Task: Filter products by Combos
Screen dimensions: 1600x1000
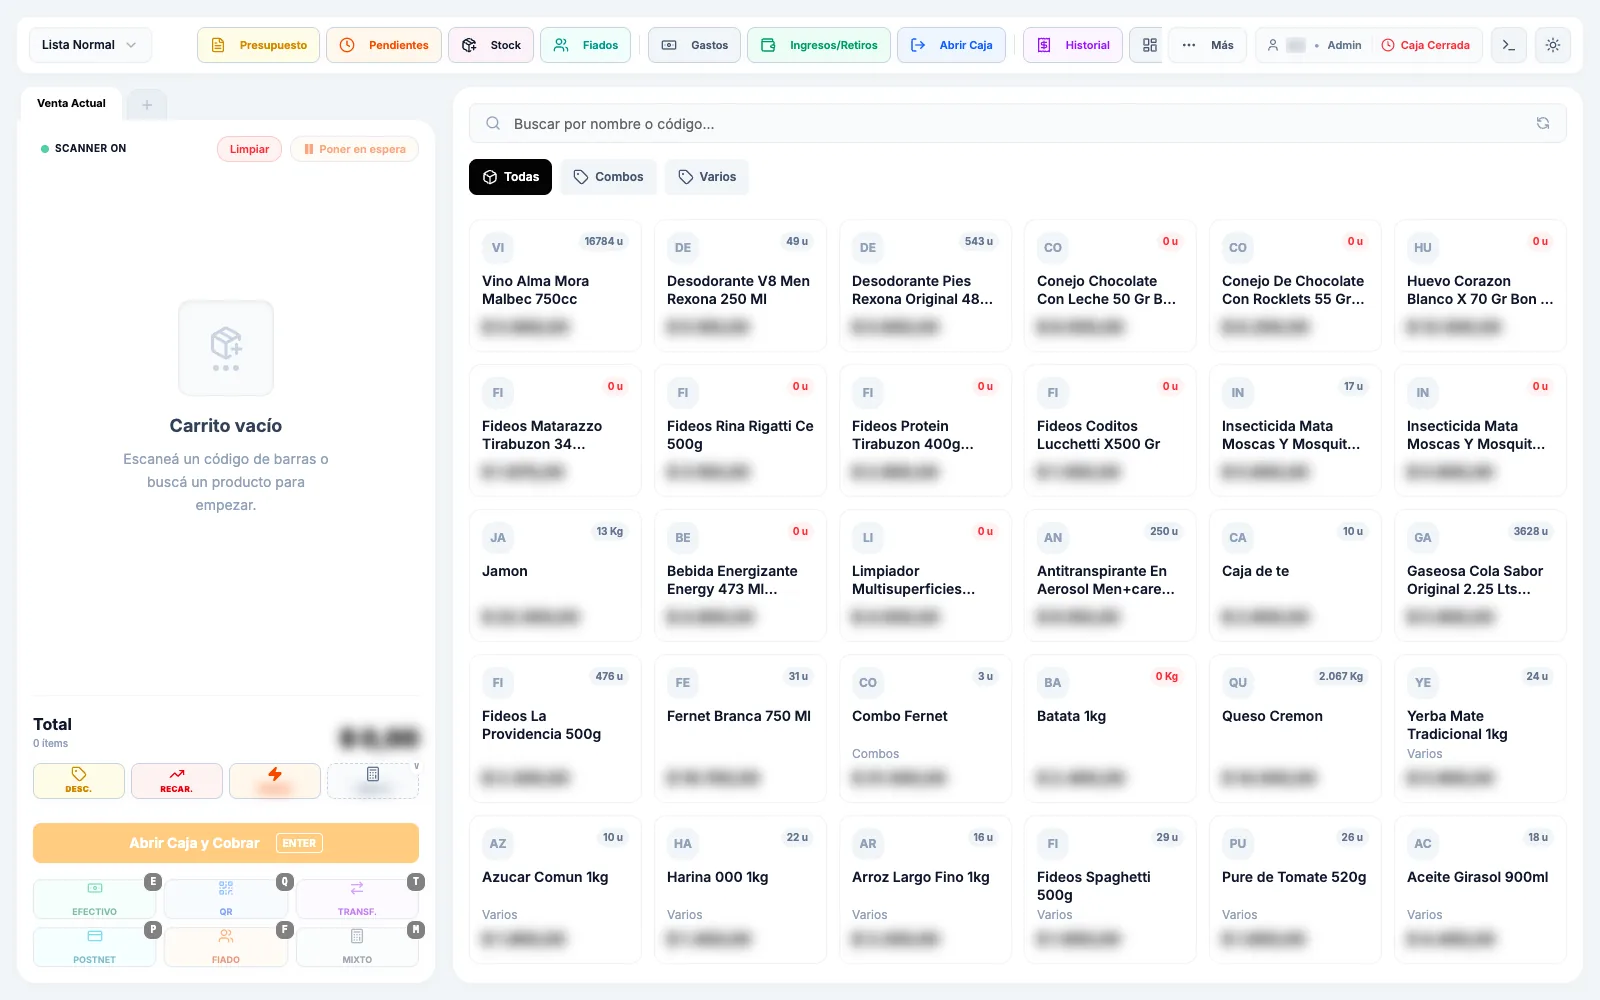Action: 608,177
